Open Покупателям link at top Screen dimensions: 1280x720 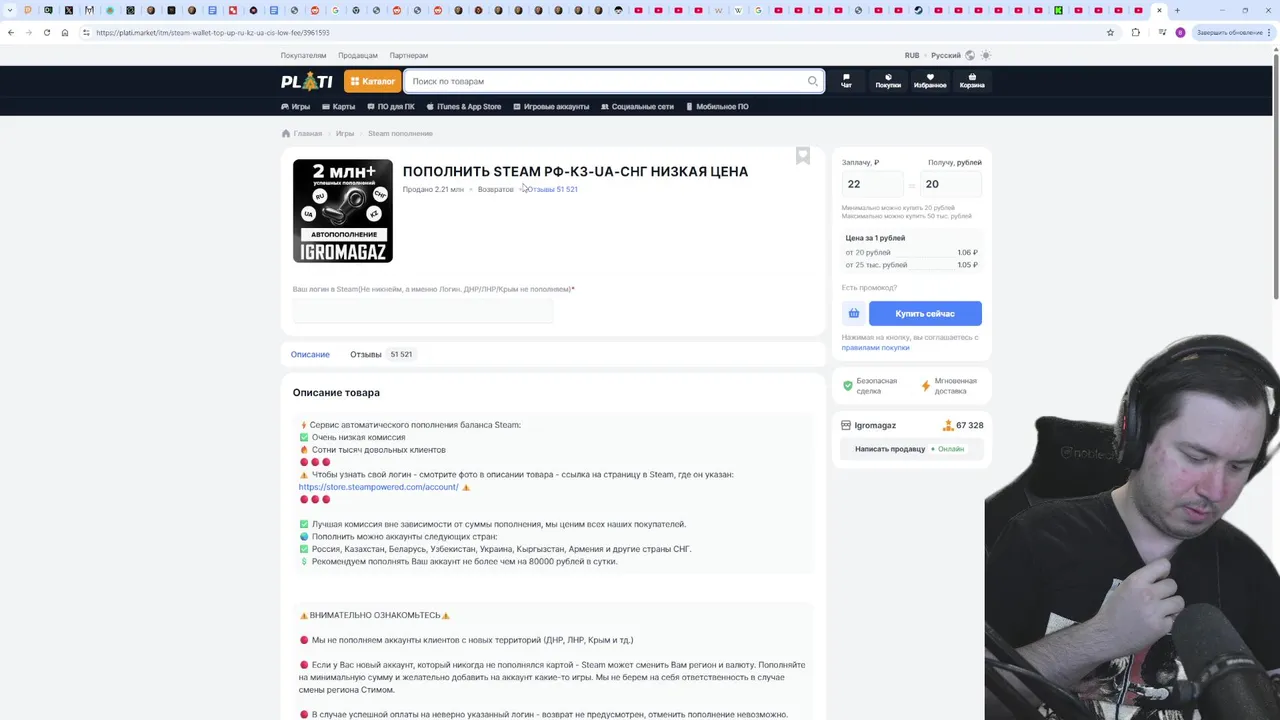[x=303, y=55]
